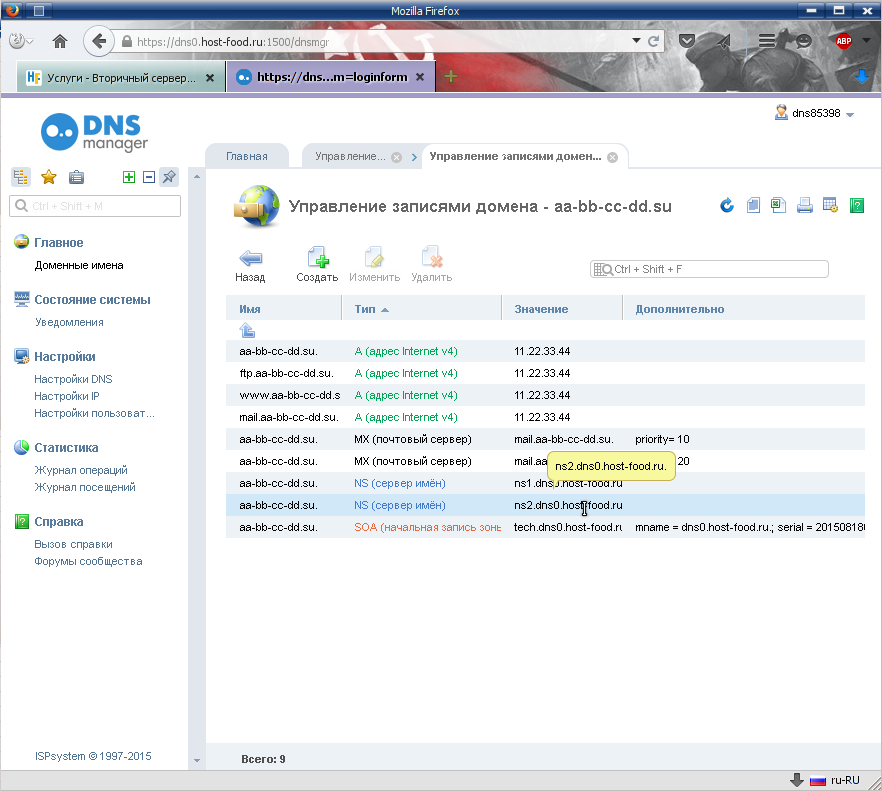Click the refresh icon in the page header

727,206
